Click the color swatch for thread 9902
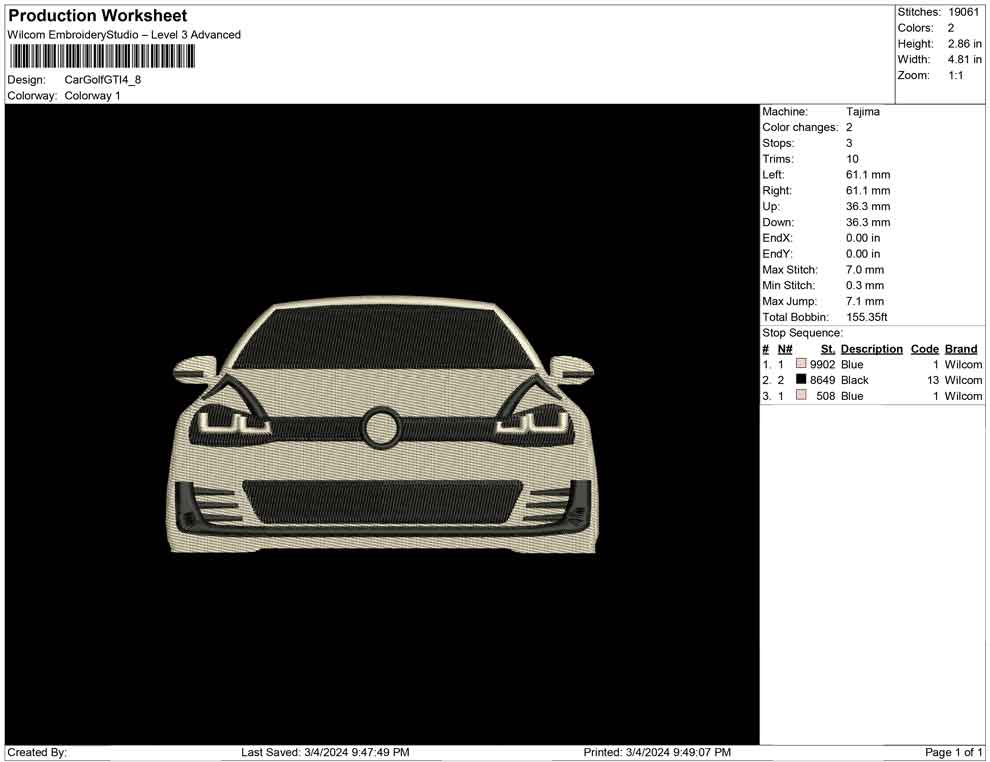 point(801,365)
